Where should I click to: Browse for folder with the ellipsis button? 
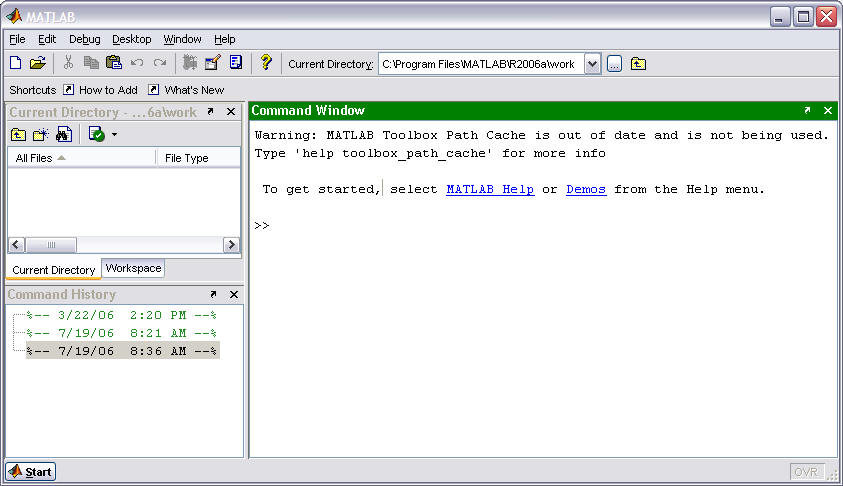[614, 64]
